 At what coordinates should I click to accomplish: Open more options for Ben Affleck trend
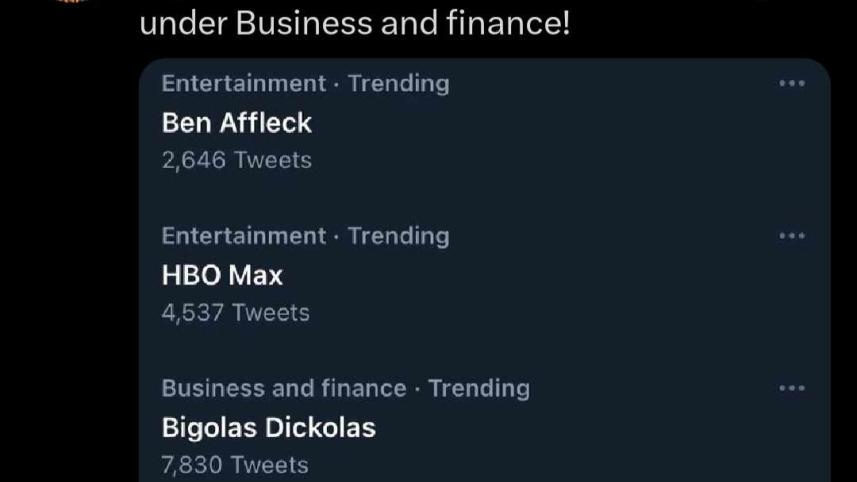(791, 84)
